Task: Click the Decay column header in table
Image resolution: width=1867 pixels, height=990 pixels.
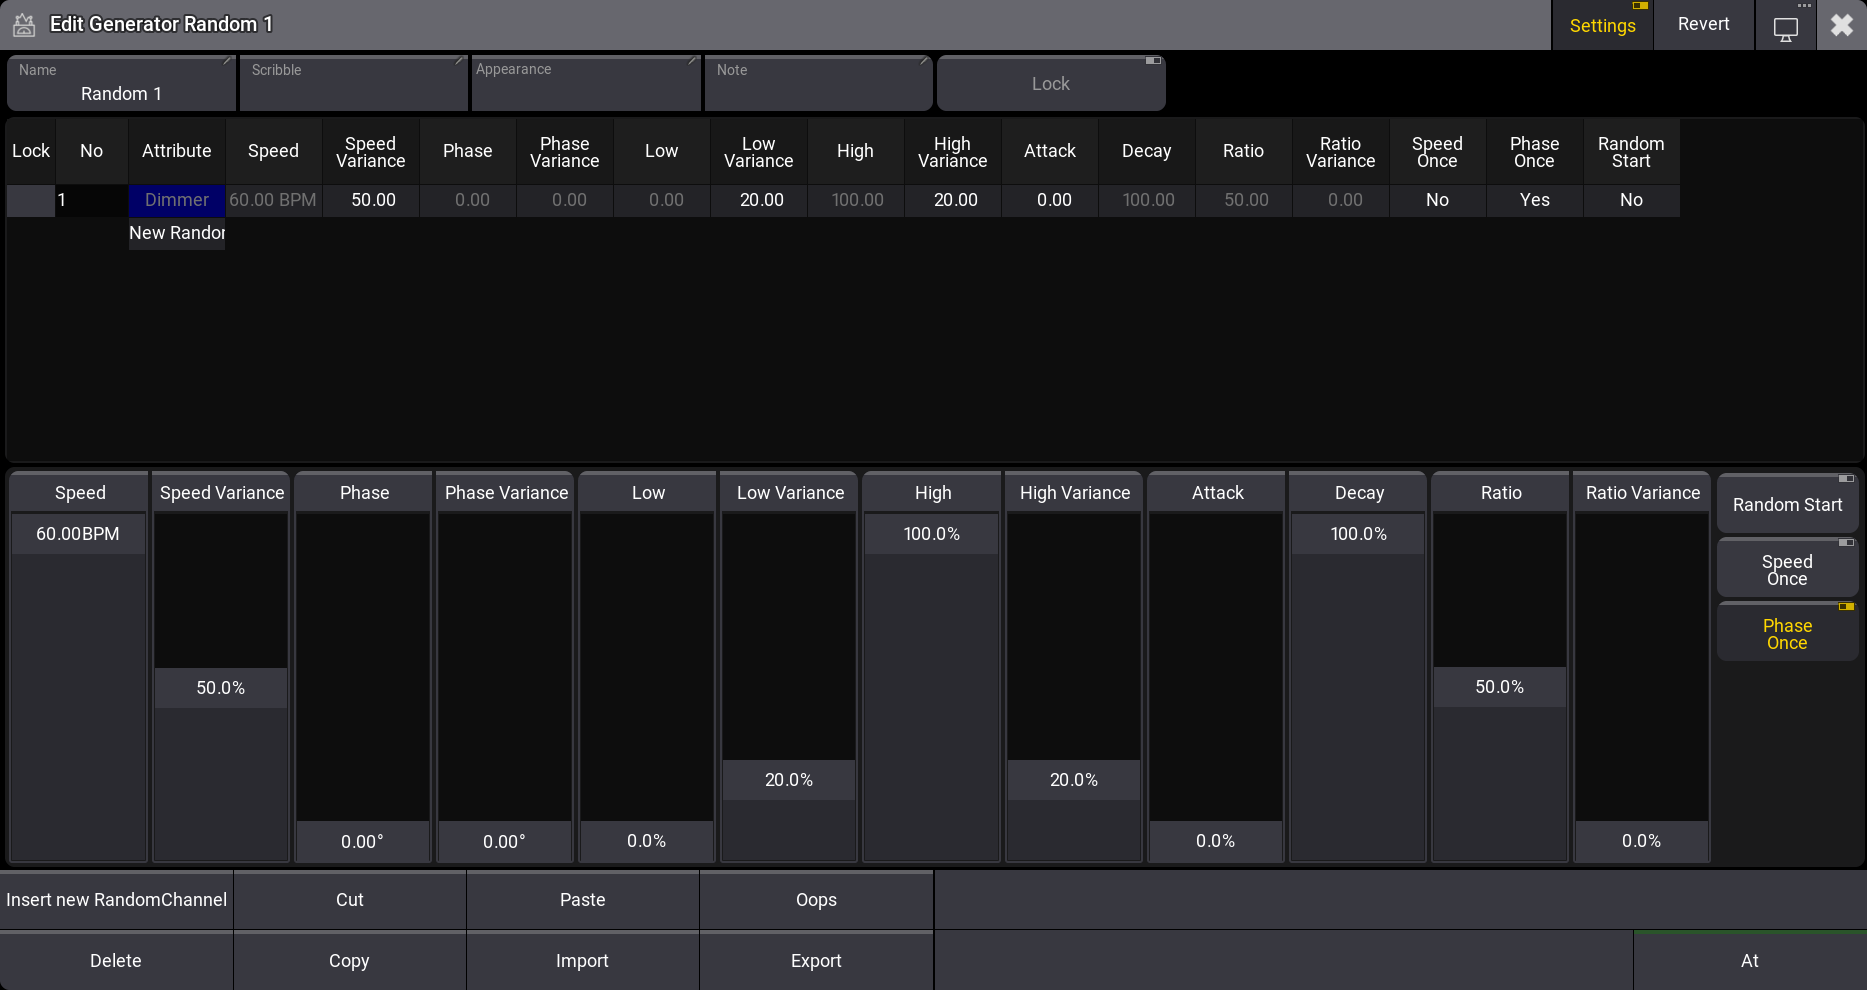Action: [x=1147, y=152]
